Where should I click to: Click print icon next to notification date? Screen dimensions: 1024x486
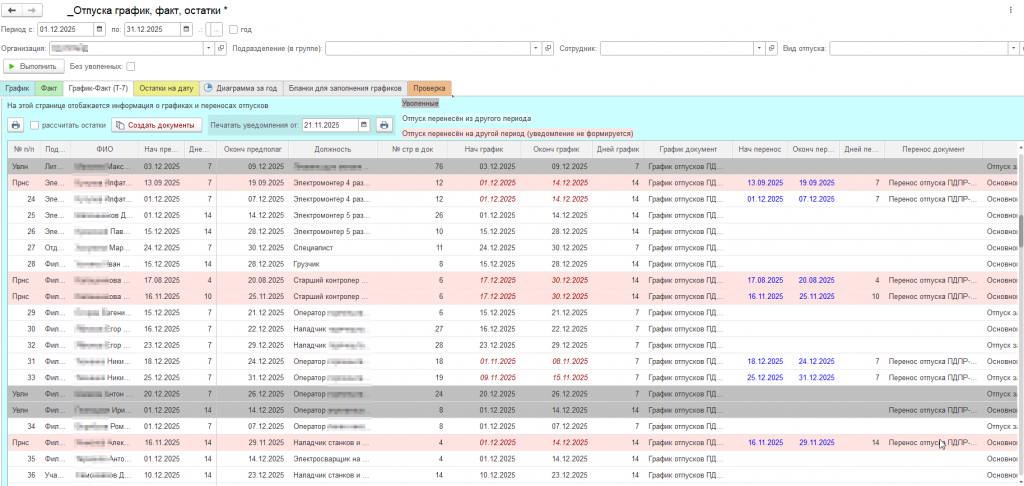(383, 125)
